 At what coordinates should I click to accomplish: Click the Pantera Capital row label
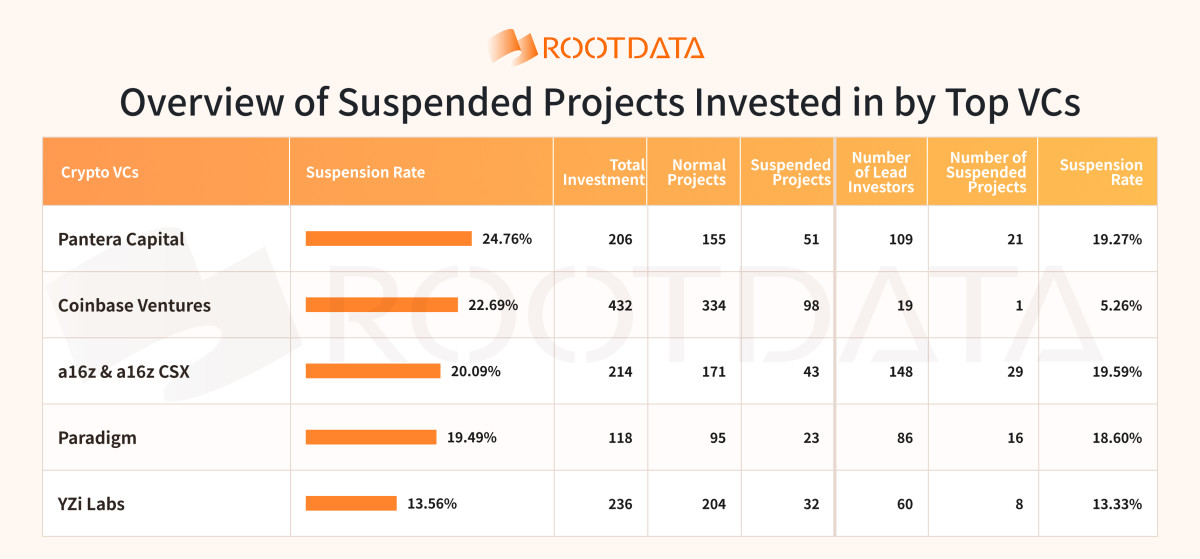[121, 239]
